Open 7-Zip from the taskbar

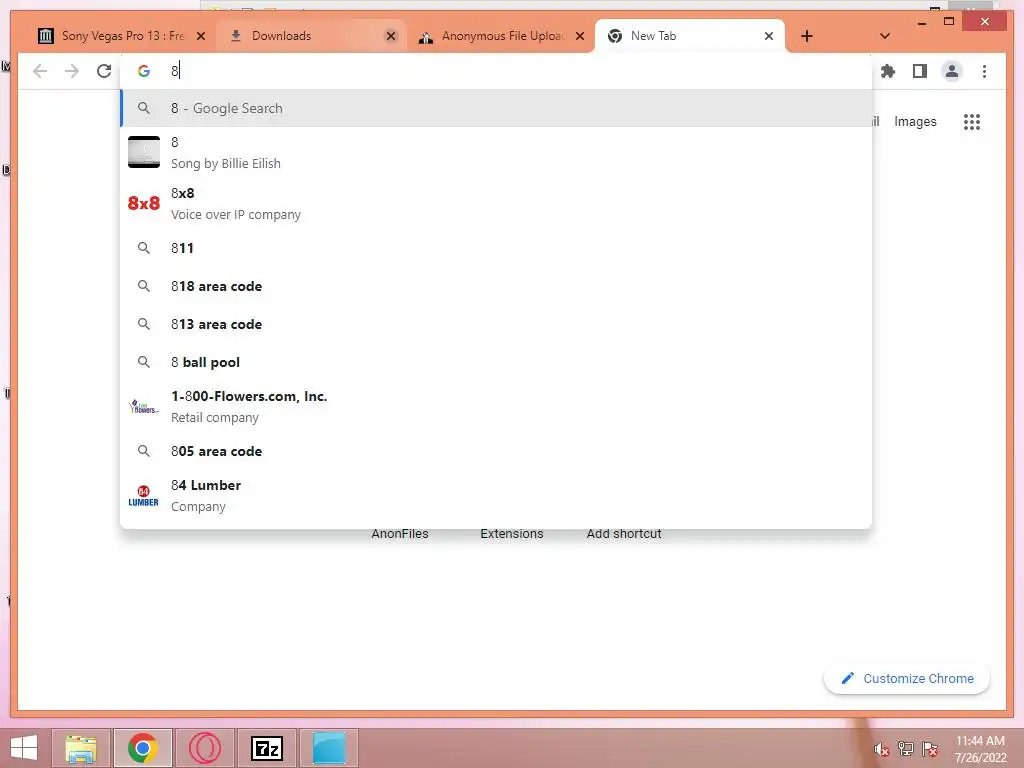[x=267, y=748]
